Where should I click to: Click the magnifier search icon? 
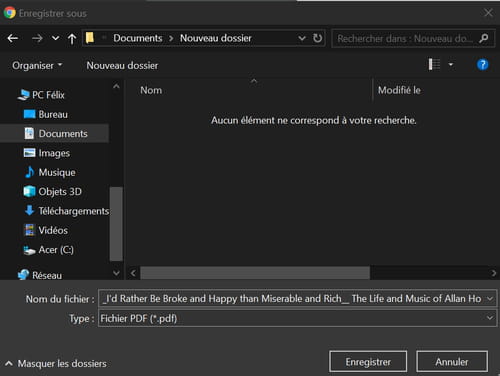pos(484,38)
